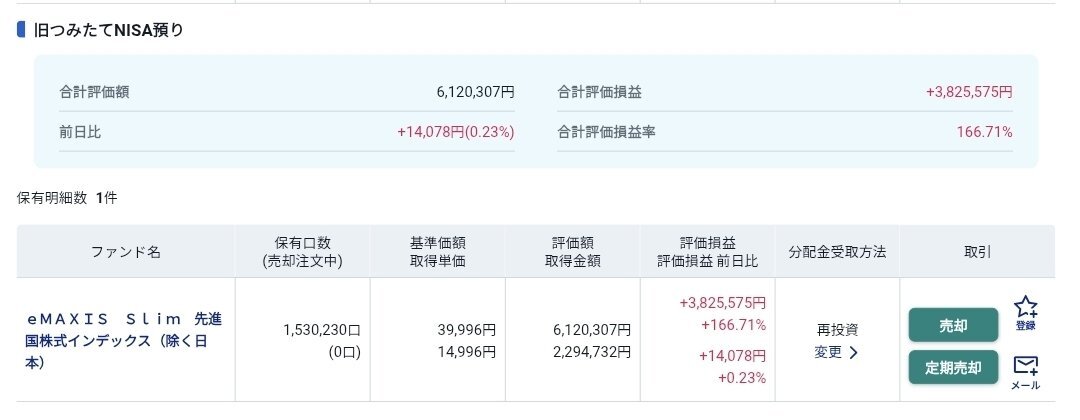Screen dimensions: 1080x420
Task: Select the summary 前日比 value +14,078円(0.23%)
Action: tap(455, 132)
